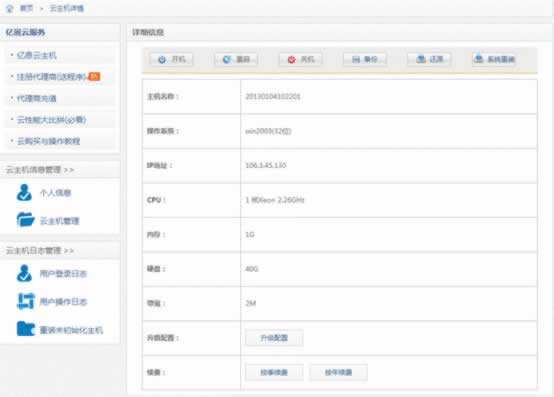Click the 硬盘 row label

tap(156, 269)
